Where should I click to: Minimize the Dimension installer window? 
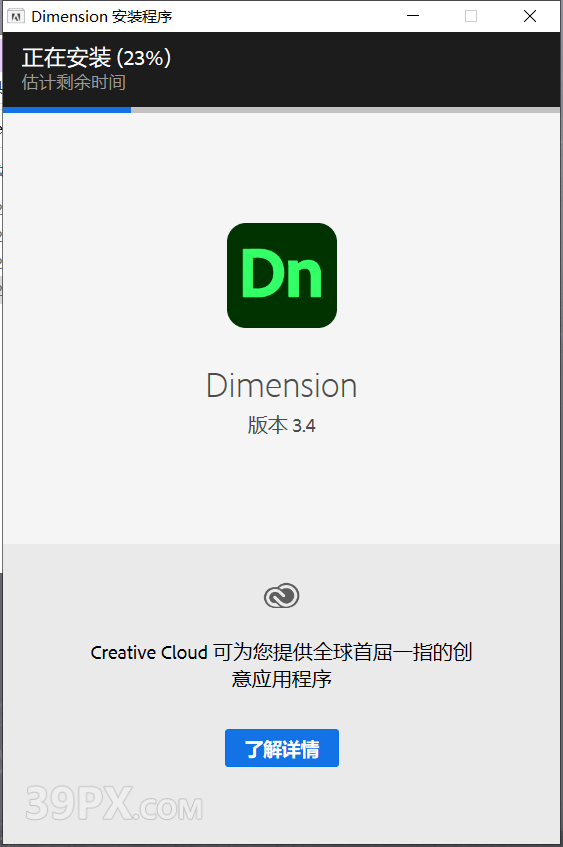click(x=413, y=16)
